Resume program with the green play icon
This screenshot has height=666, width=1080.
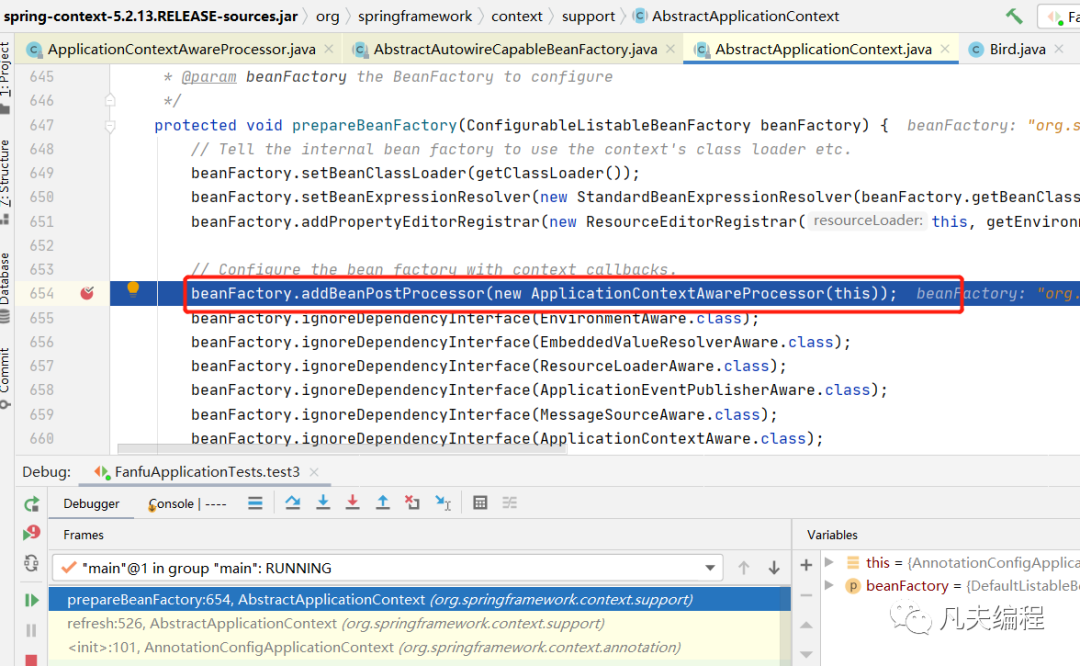point(32,600)
